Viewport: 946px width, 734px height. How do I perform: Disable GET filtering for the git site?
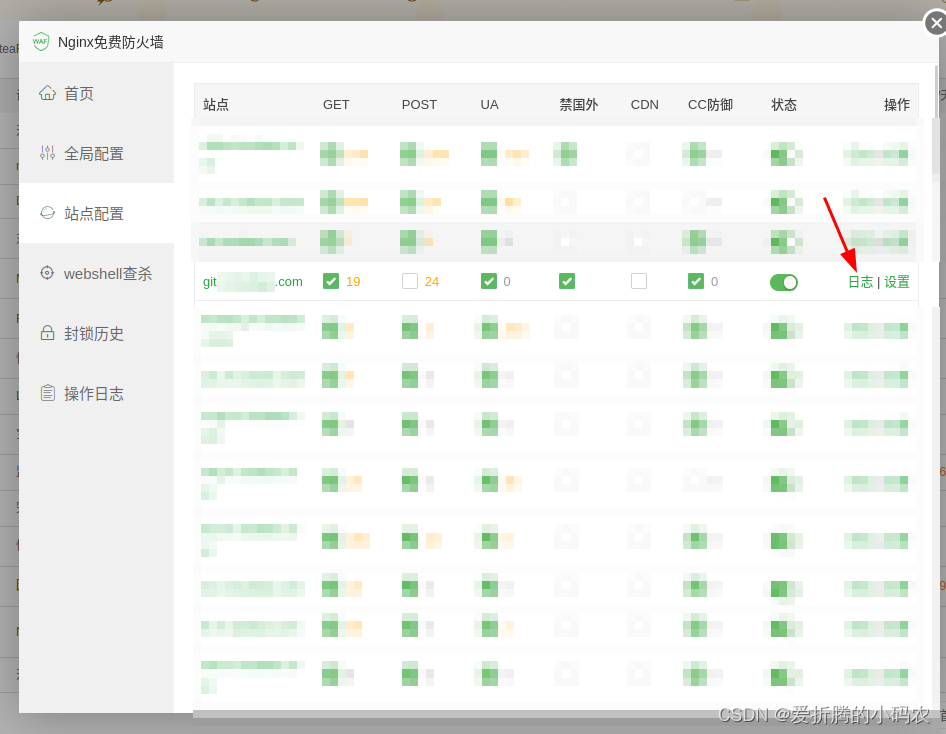tap(330, 281)
